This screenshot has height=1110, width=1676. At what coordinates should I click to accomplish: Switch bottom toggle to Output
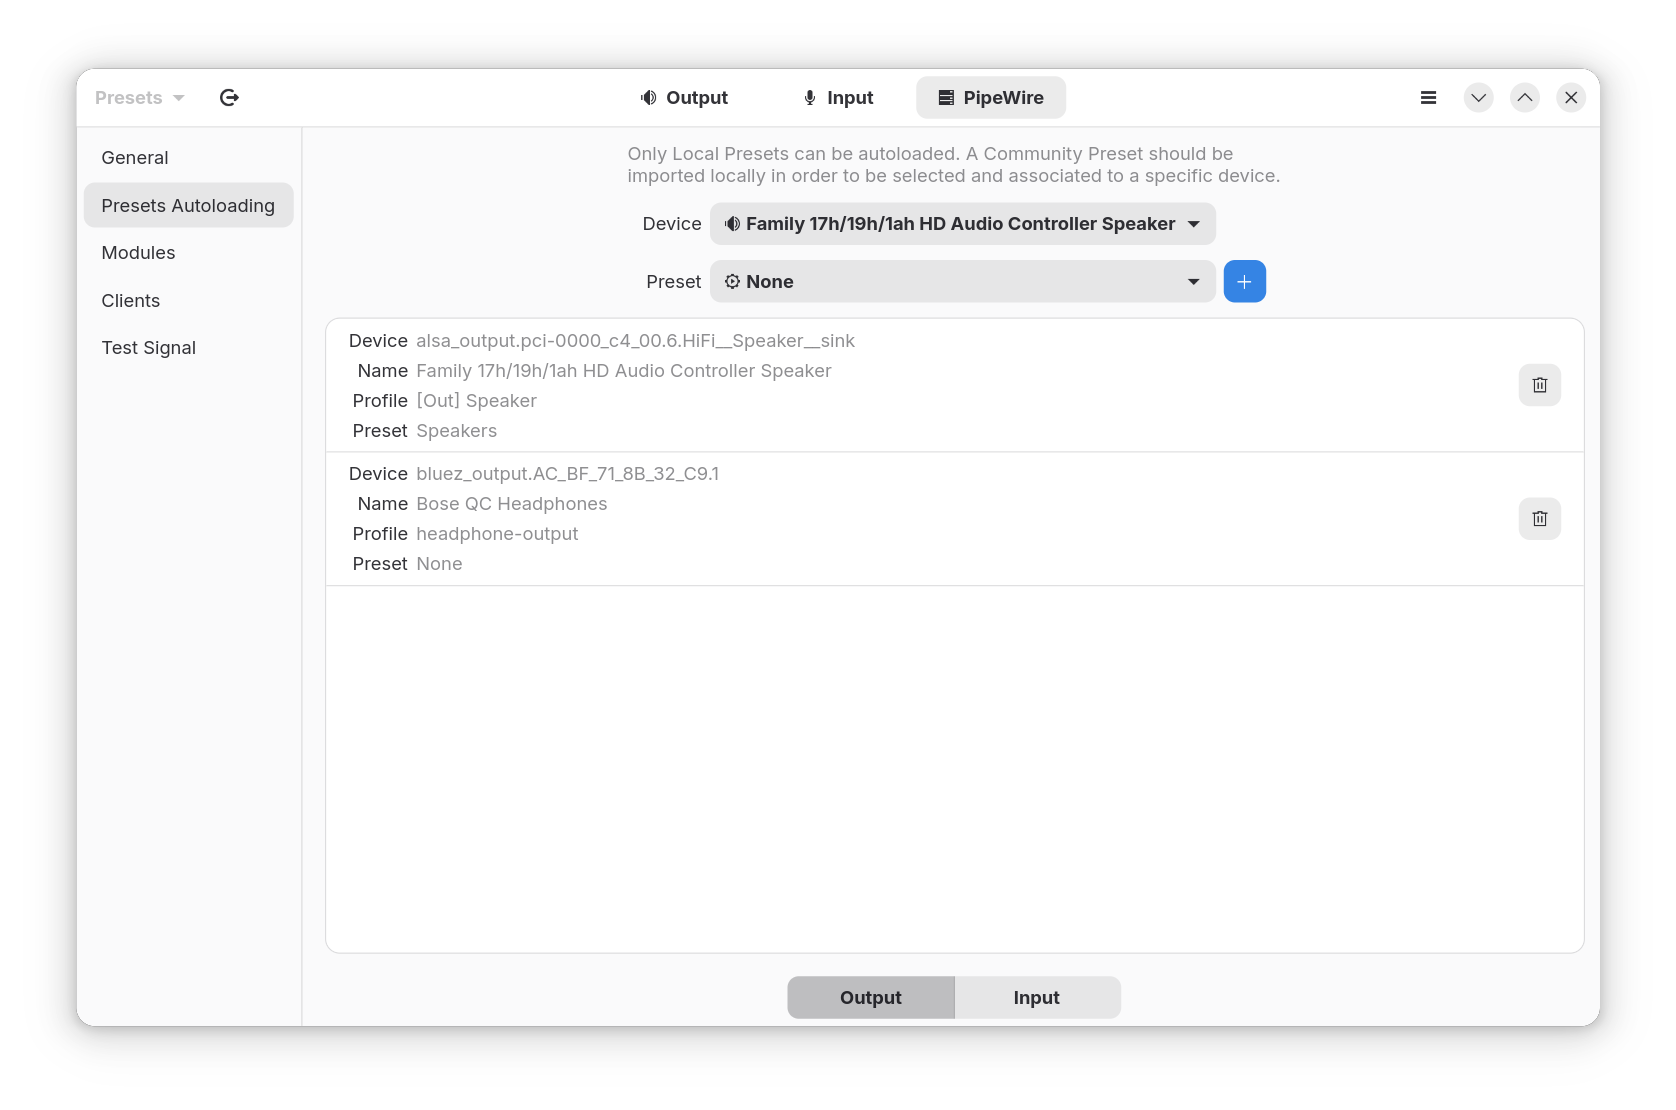[870, 997]
